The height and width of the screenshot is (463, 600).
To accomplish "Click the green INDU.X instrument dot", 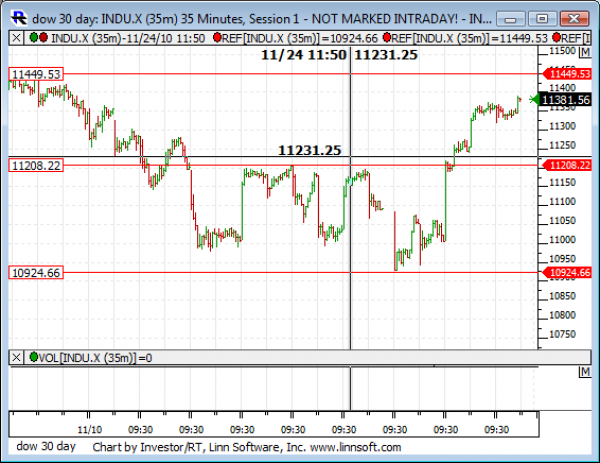I will click(34, 37).
